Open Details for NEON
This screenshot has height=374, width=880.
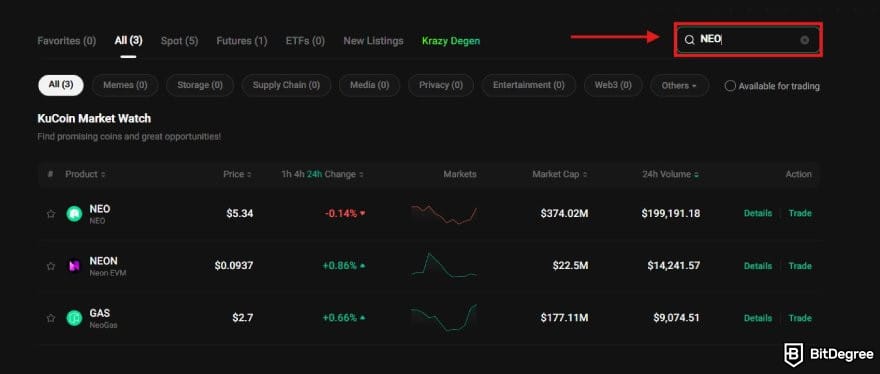[x=758, y=266]
